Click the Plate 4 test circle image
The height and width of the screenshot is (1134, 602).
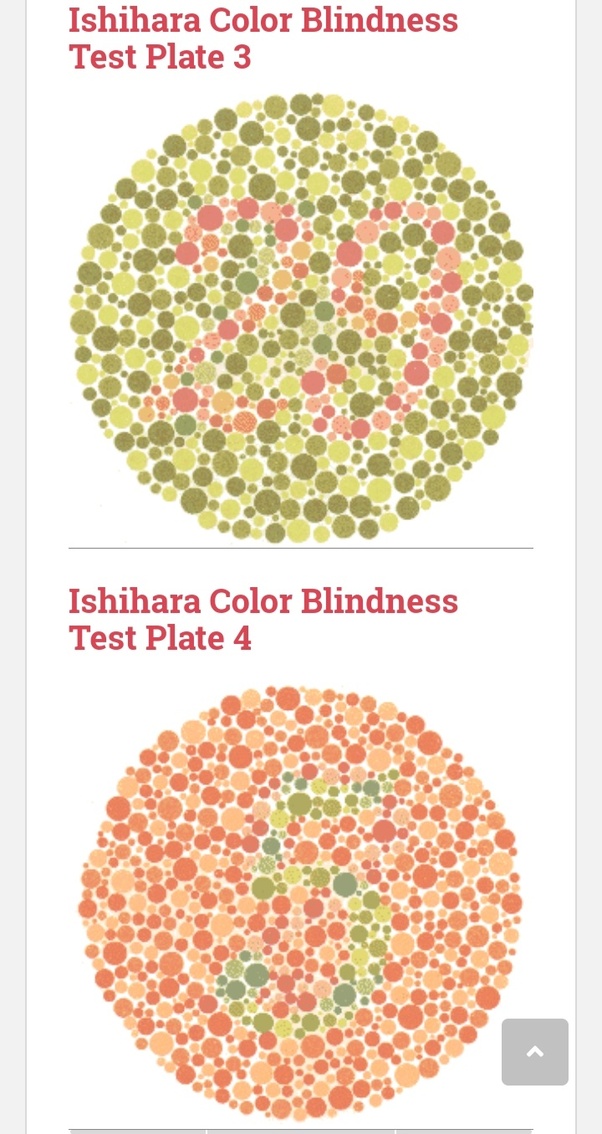pyautogui.click(x=300, y=900)
